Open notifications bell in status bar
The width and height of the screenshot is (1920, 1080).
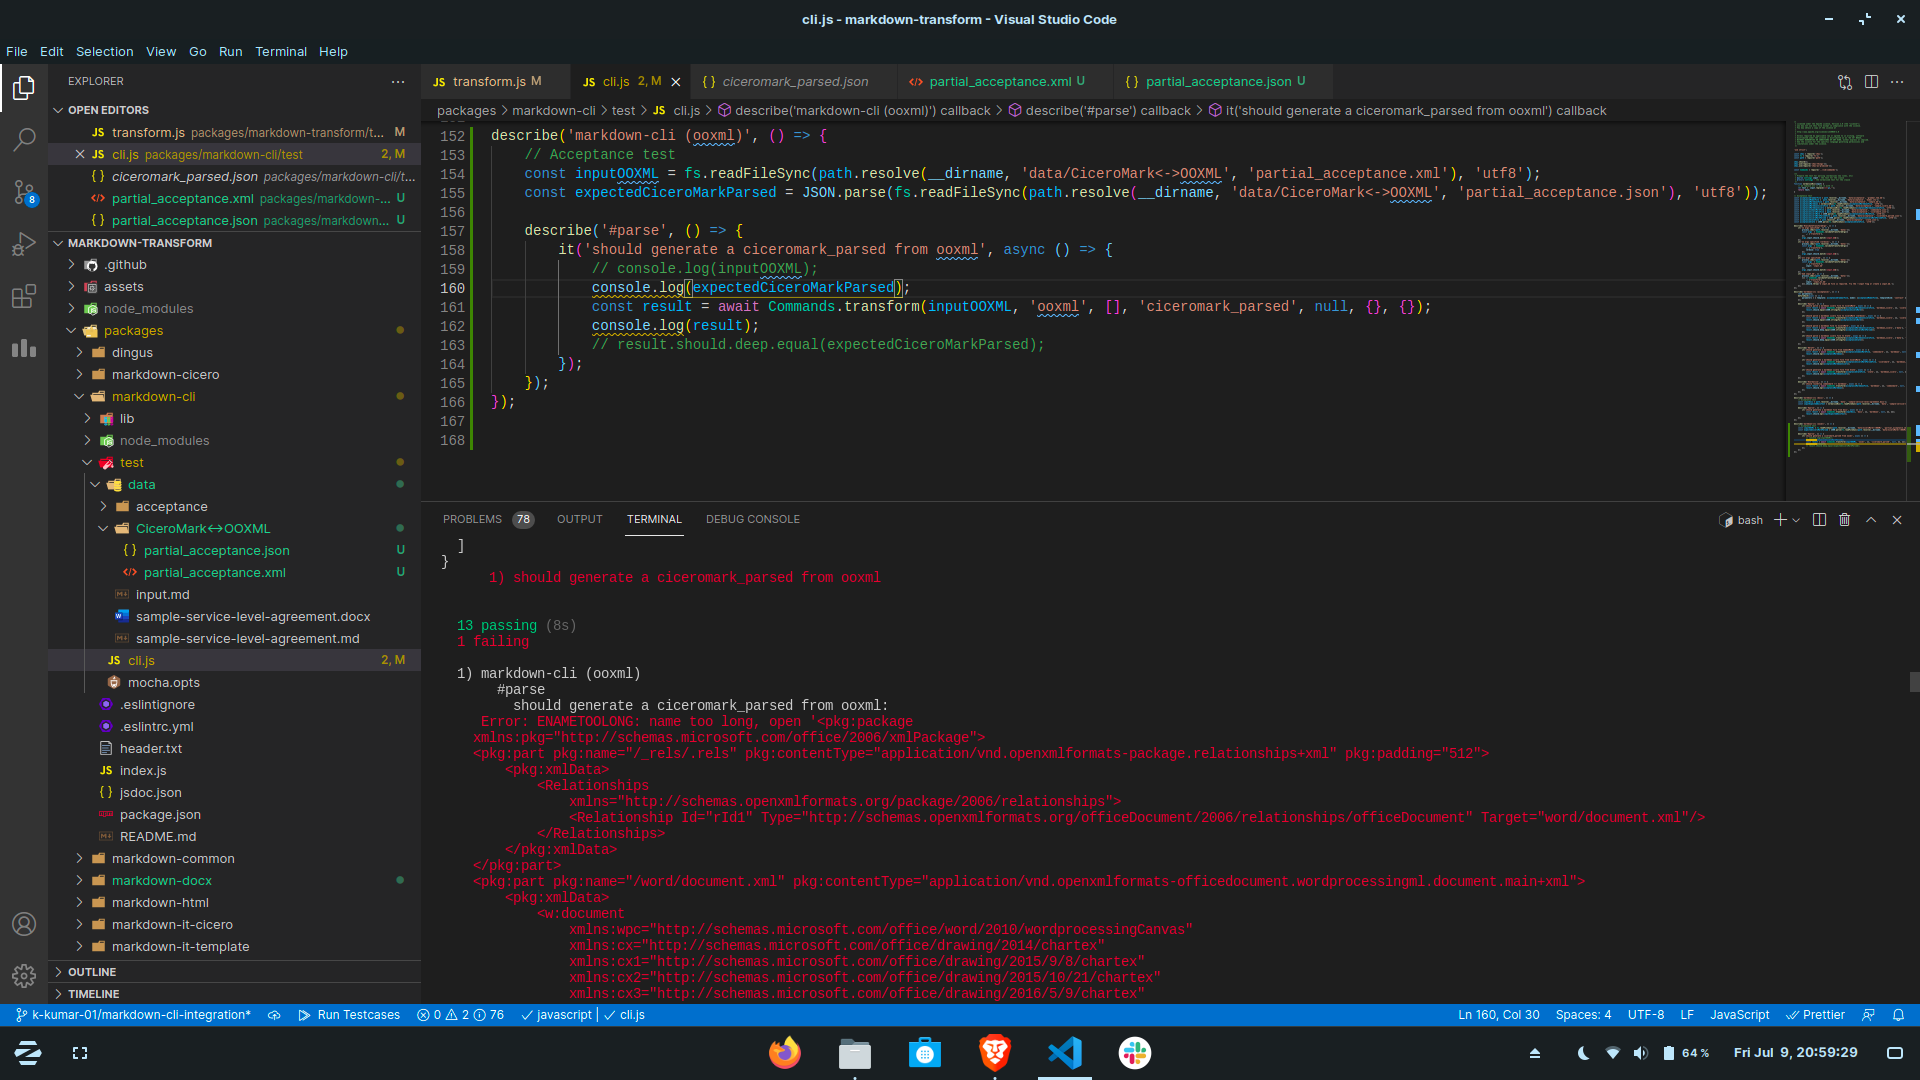[1898, 1015]
